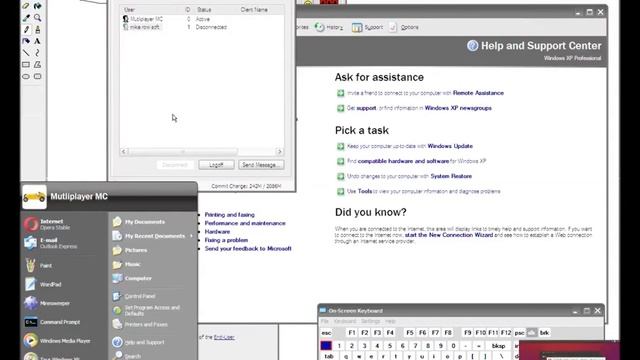The width and height of the screenshot is (640, 360).
Task: Open the Remote Assistance link
Action: pos(478,93)
